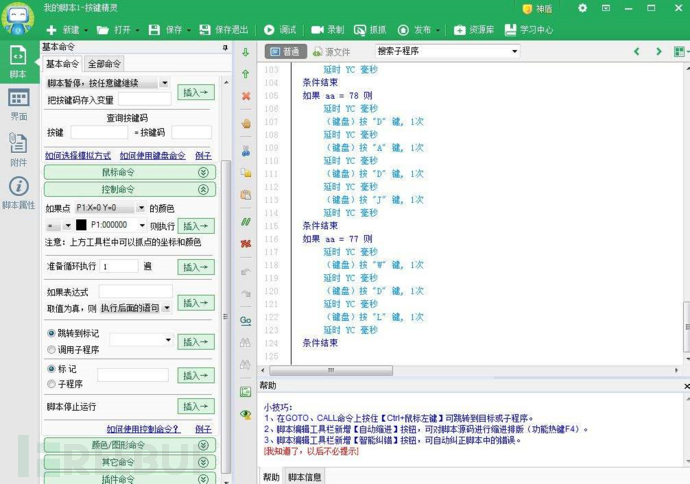Switch to the 源文件 source view tab
This screenshot has height=484, width=690.
coord(332,52)
